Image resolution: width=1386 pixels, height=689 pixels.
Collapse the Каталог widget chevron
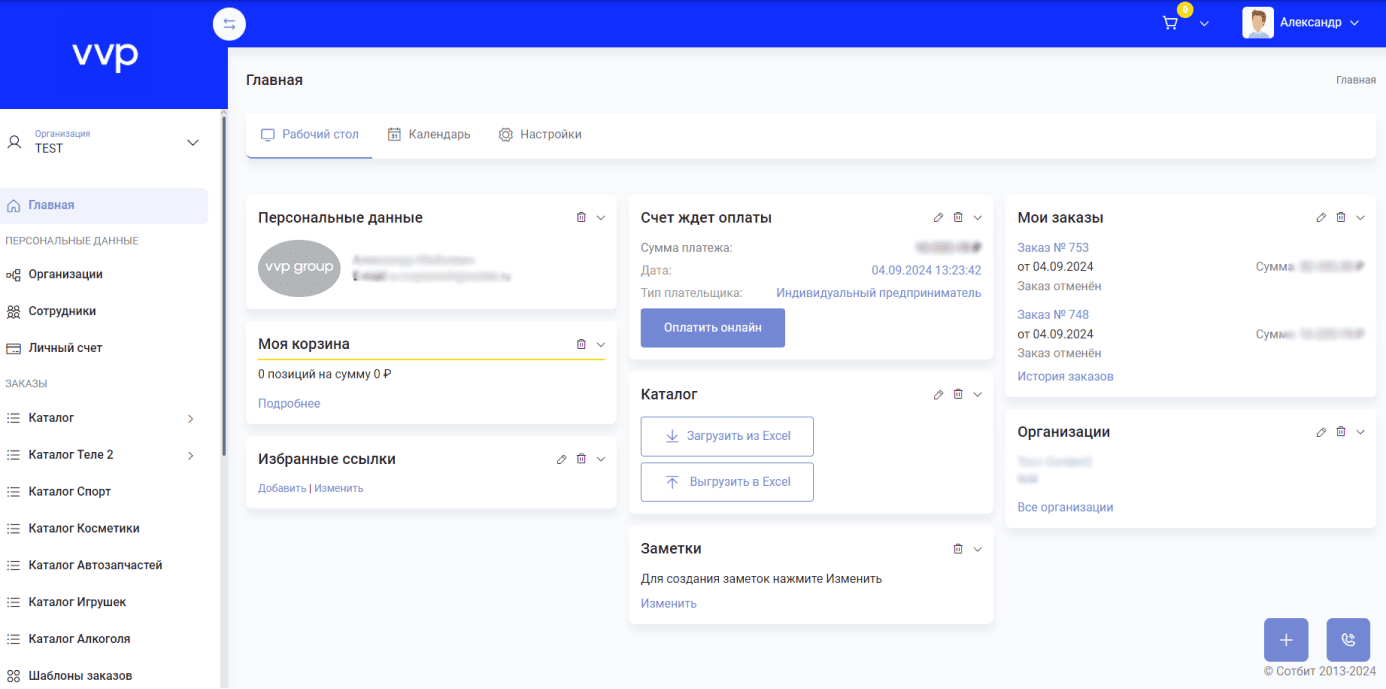(978, 395)
